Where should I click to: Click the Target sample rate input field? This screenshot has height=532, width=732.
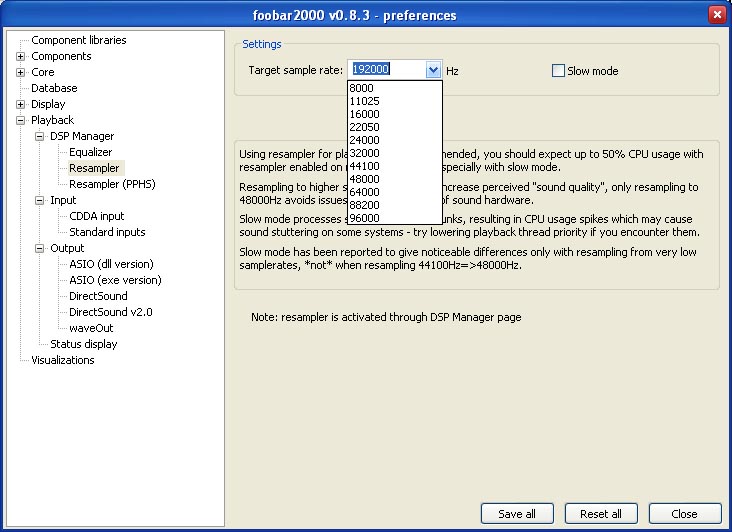pyautogui.click(x=387, y=70)
